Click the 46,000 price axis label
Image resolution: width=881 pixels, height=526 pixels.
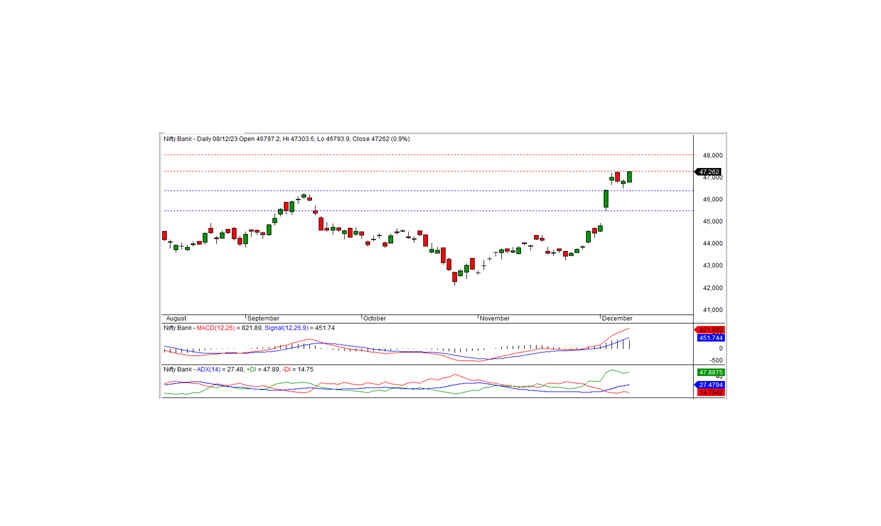click(712, 199)
